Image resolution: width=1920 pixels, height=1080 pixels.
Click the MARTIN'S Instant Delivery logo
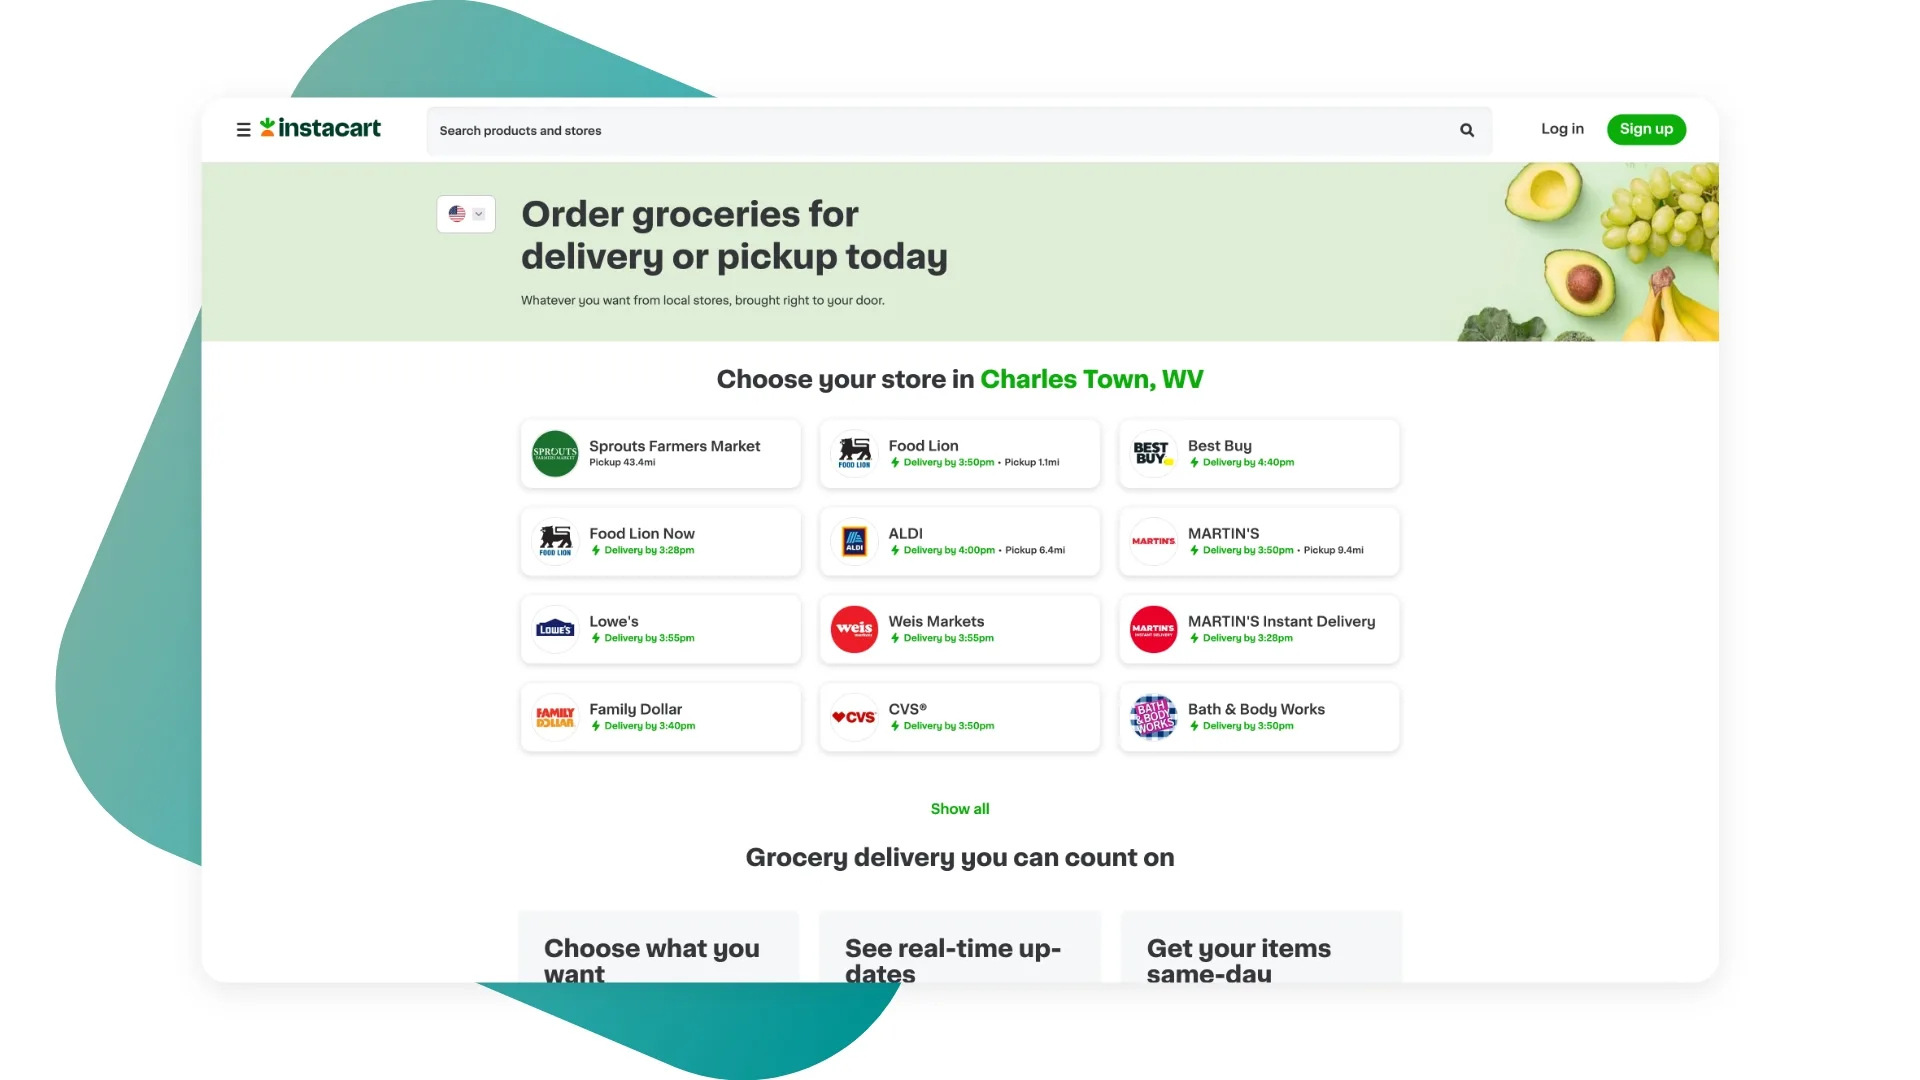pos(1153,629)
